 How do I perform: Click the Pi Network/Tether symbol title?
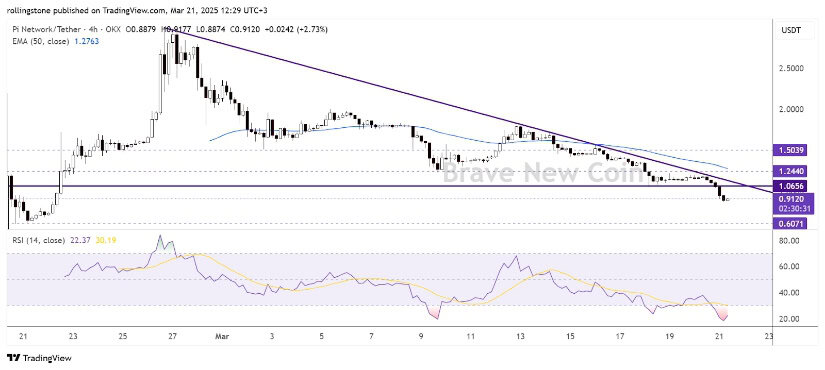46,29
